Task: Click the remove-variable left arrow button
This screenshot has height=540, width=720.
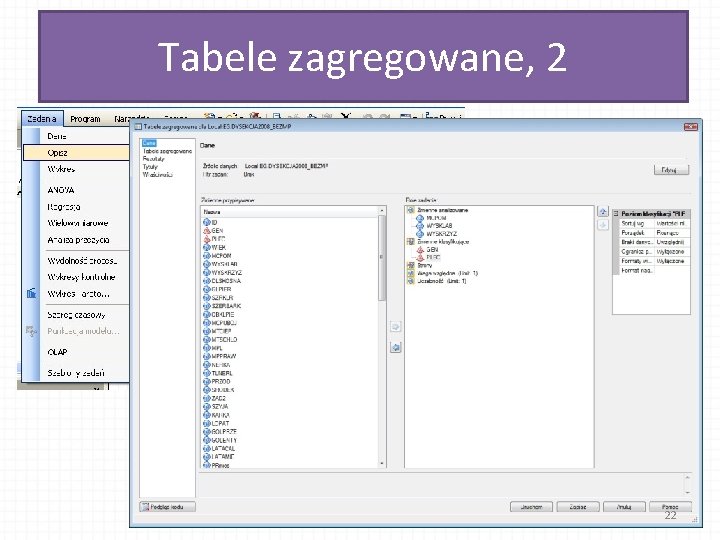Action: pos(395,347)
